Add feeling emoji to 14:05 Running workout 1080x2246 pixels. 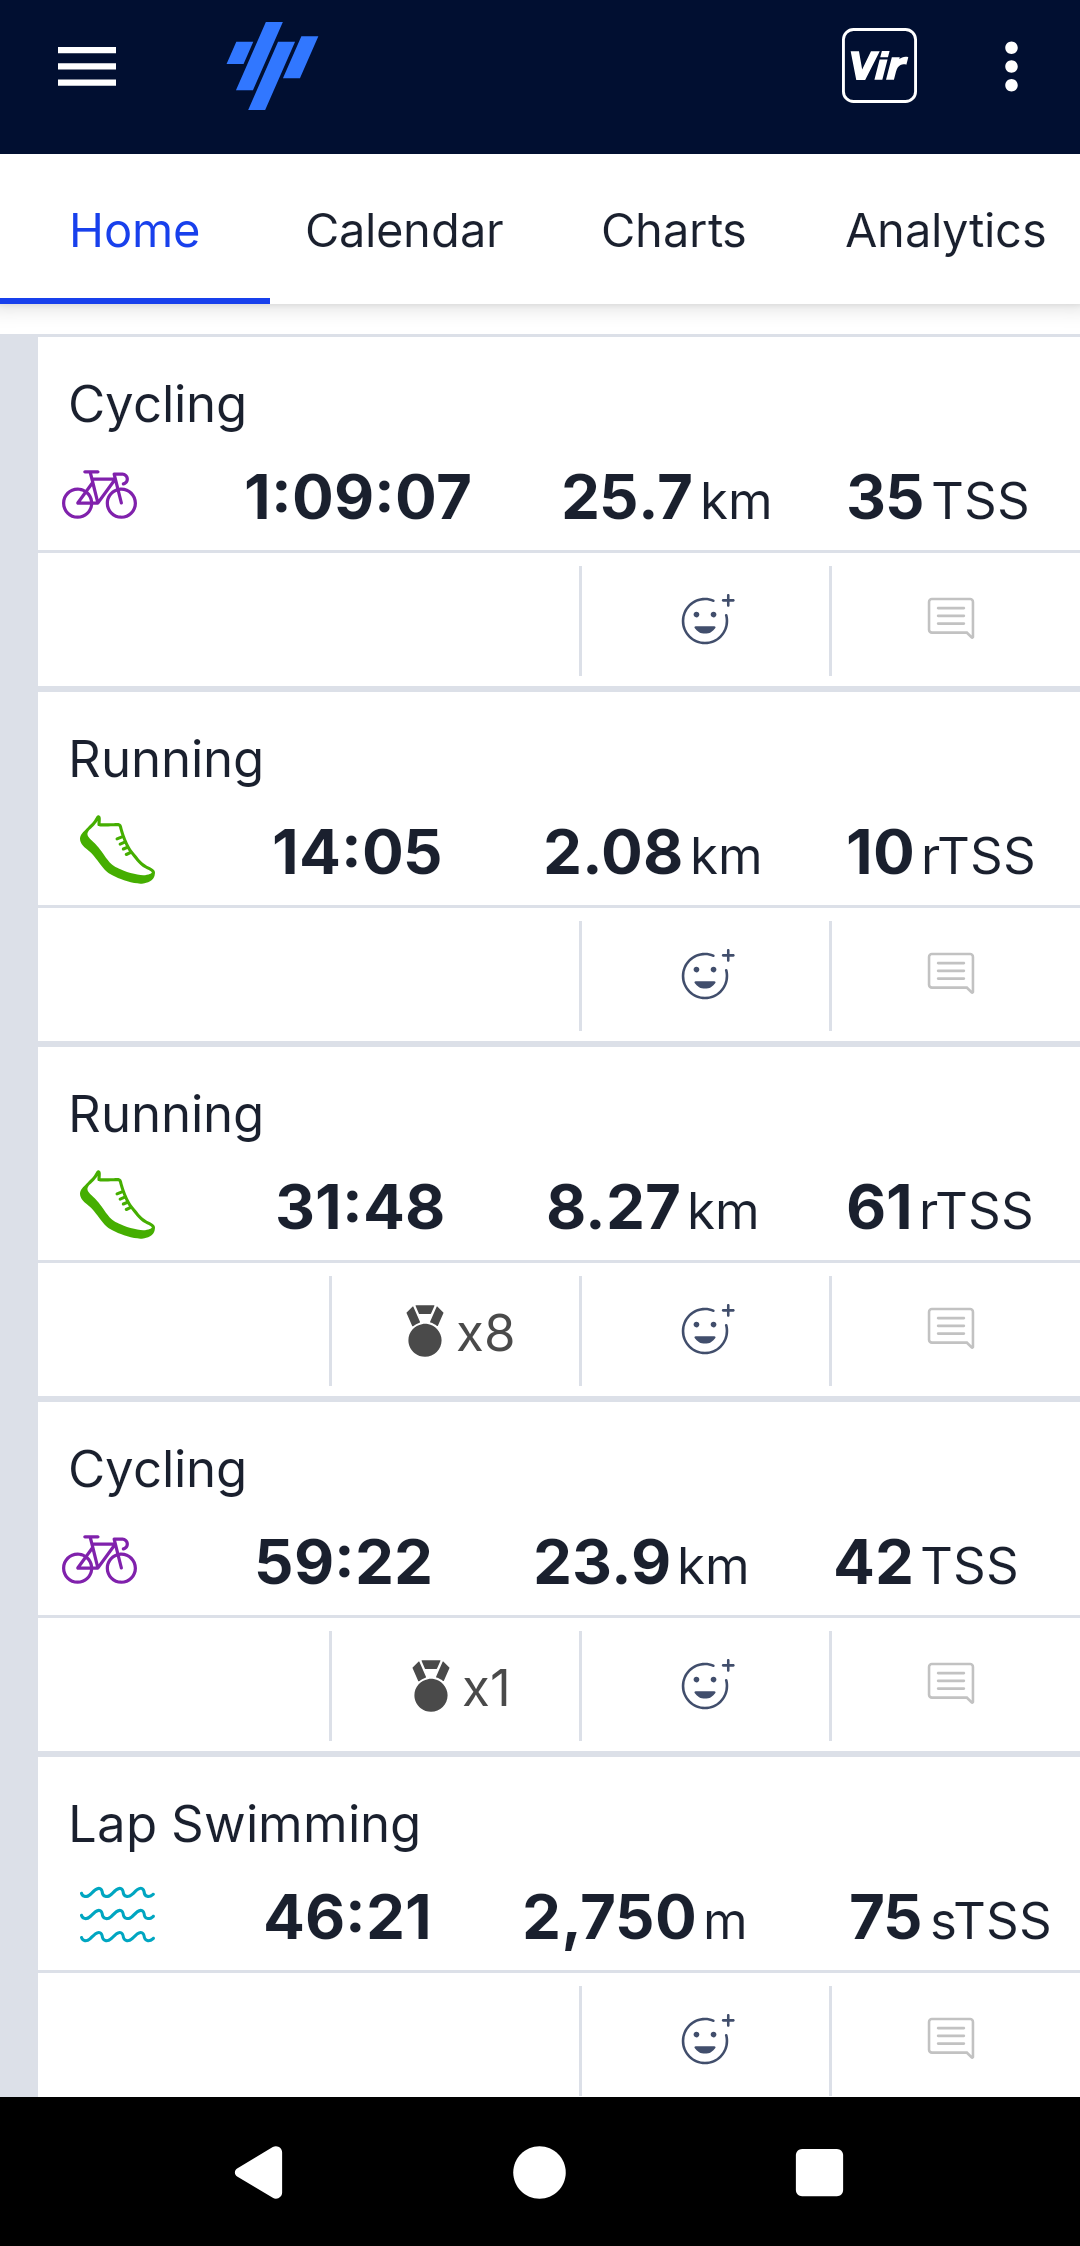[707, 975]
